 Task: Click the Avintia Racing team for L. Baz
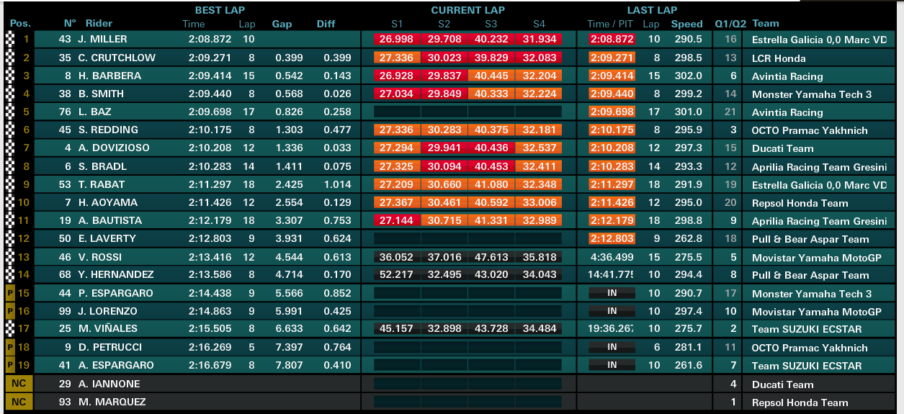(787, 112)
